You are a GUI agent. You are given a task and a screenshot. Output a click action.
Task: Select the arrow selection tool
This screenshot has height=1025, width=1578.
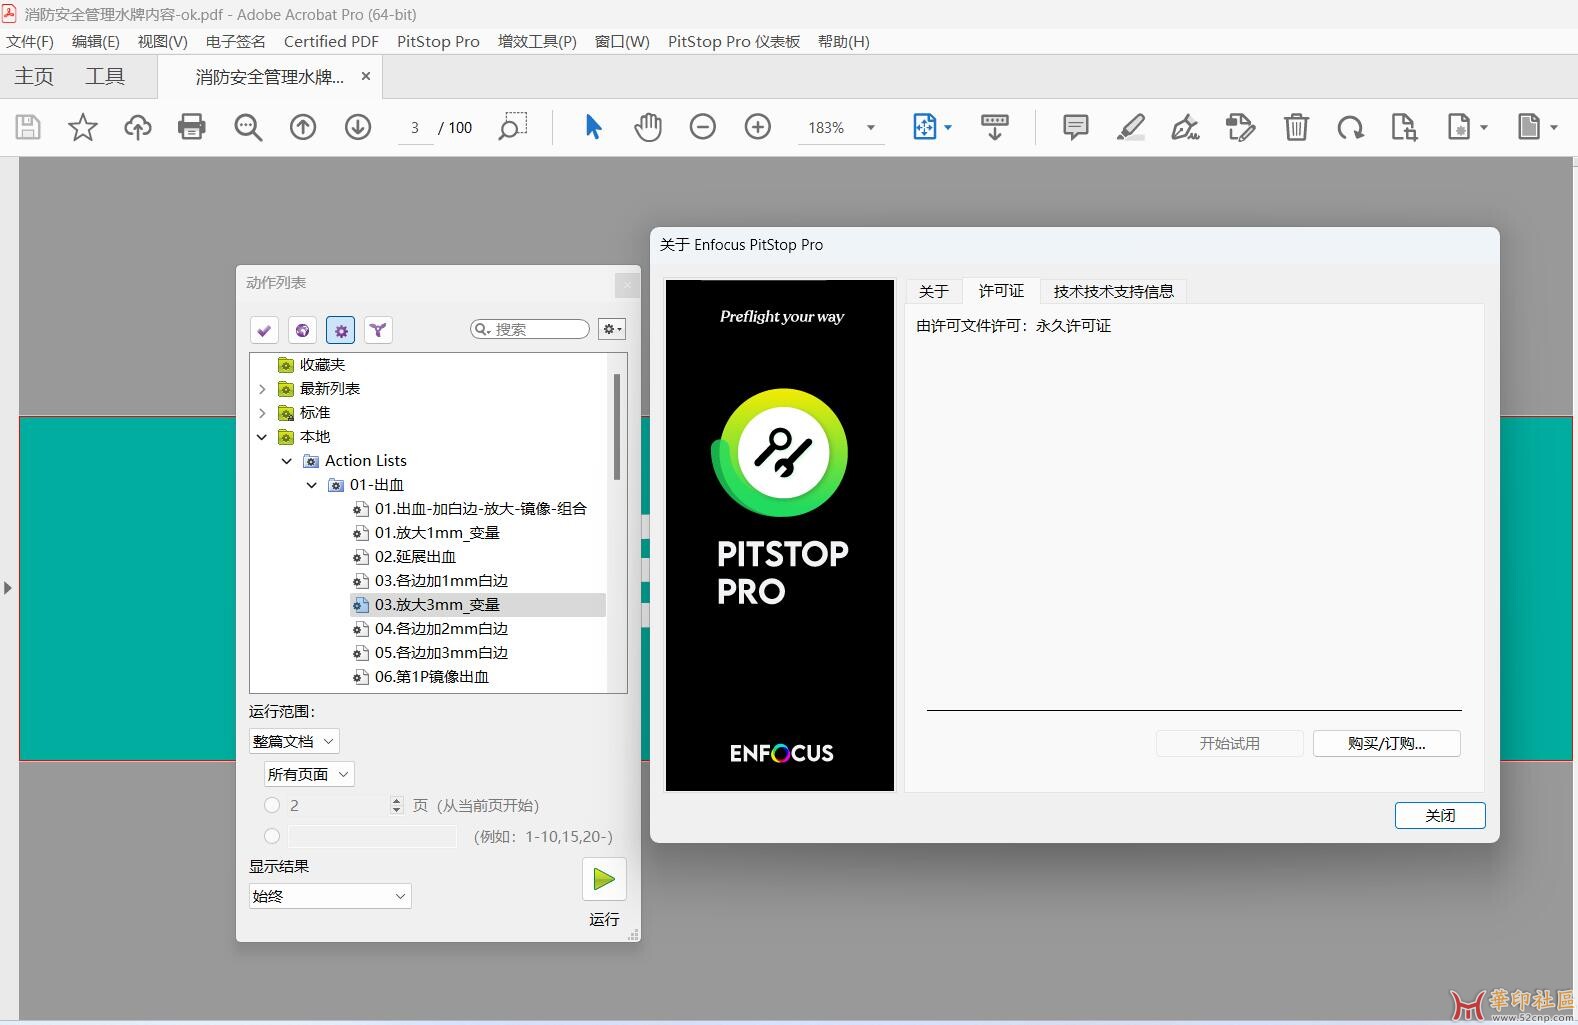[593, 127]
